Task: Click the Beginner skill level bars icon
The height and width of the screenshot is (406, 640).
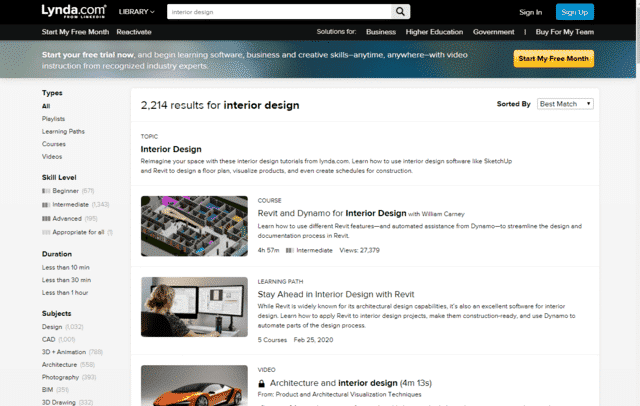Action: pyautogui.click(x=46, y=191)
